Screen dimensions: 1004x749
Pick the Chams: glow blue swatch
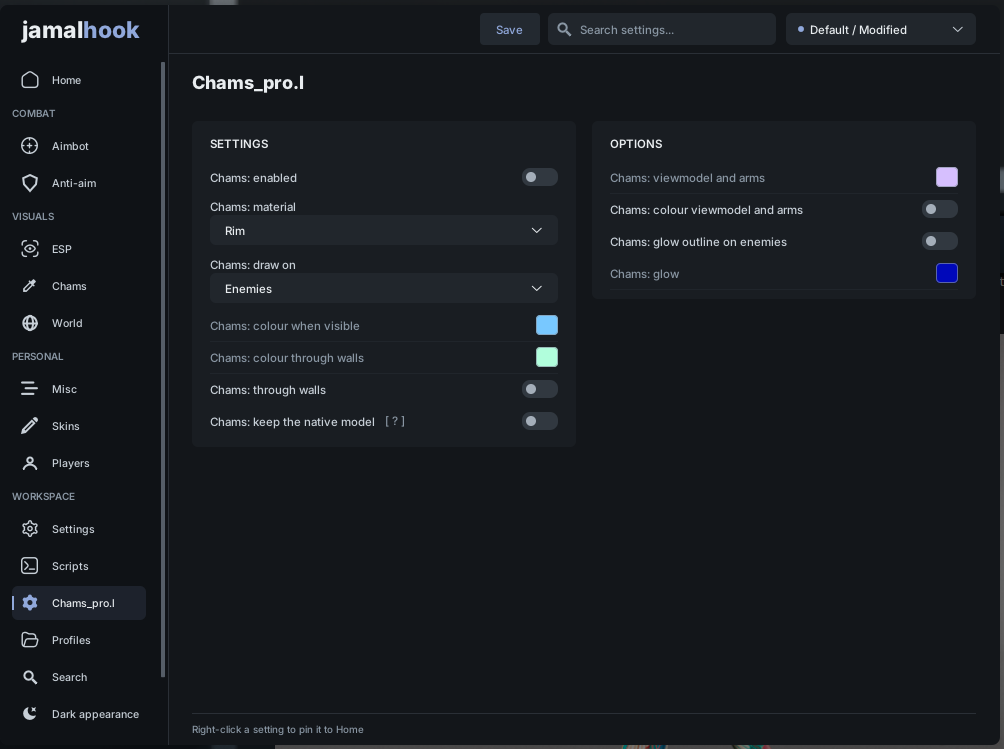tap(946, 273)
